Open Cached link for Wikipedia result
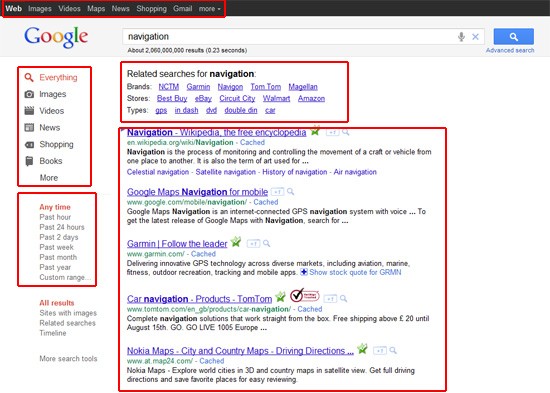The width and height of the screenshot is (550, 393). (x=252, y=142)
